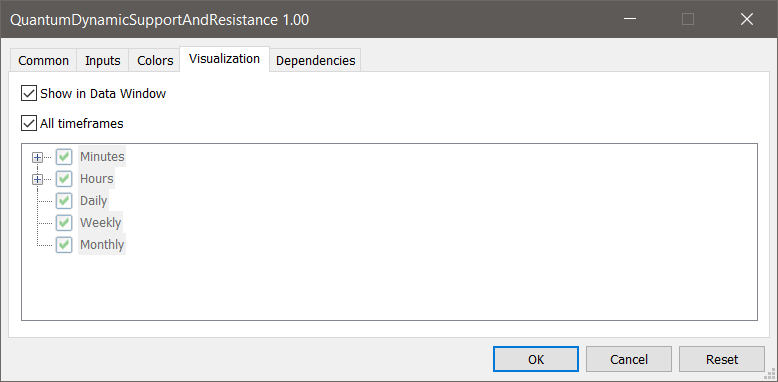Expand the Minutes tree node
Viewport: 778px width, 382px height.
37,158
